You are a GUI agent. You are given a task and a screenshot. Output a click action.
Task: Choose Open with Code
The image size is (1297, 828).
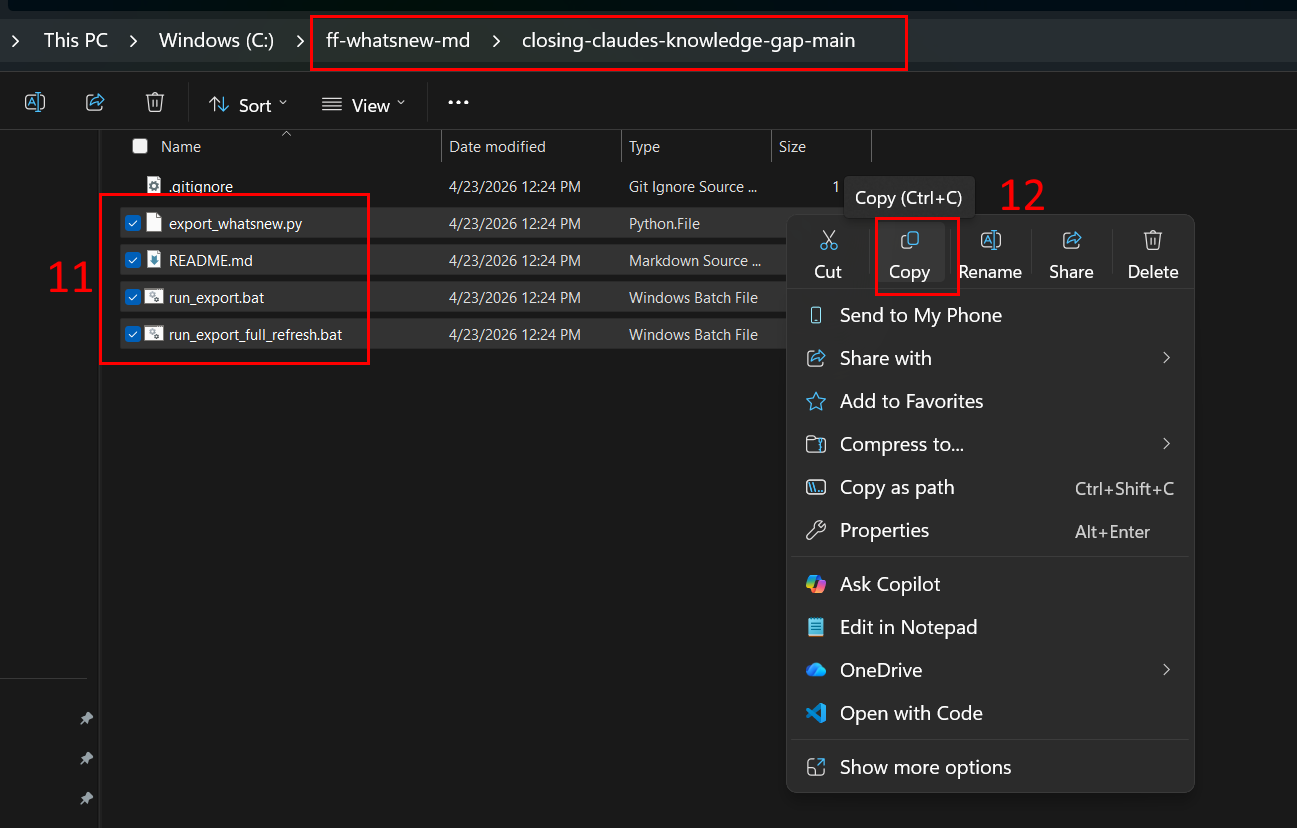tap(991, 713)
